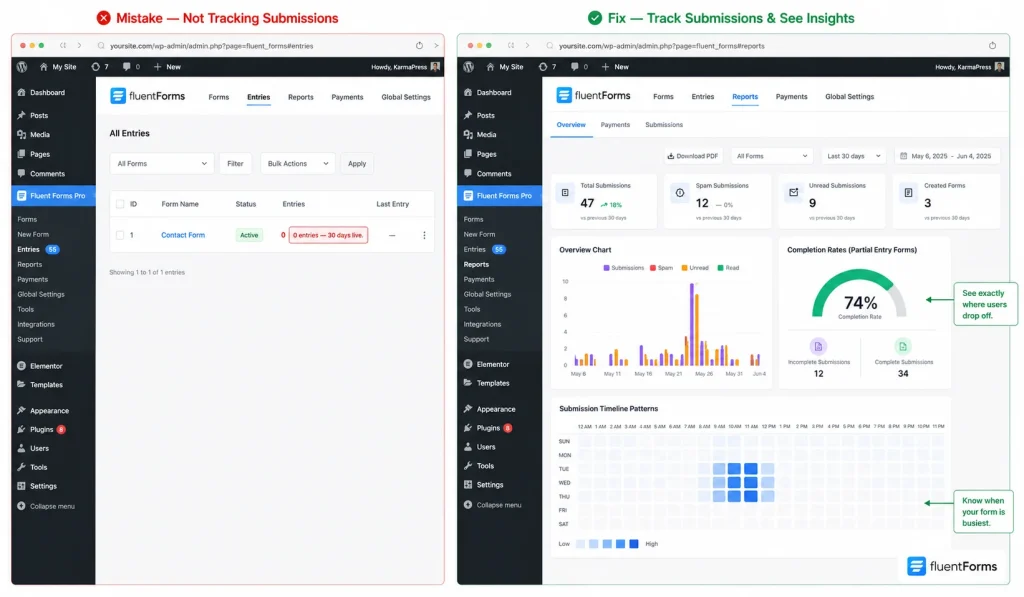The width and height of the screenshot is (1024, 597).
Task: Open the Bulk Actions dropdown
Action: (298, 163)
